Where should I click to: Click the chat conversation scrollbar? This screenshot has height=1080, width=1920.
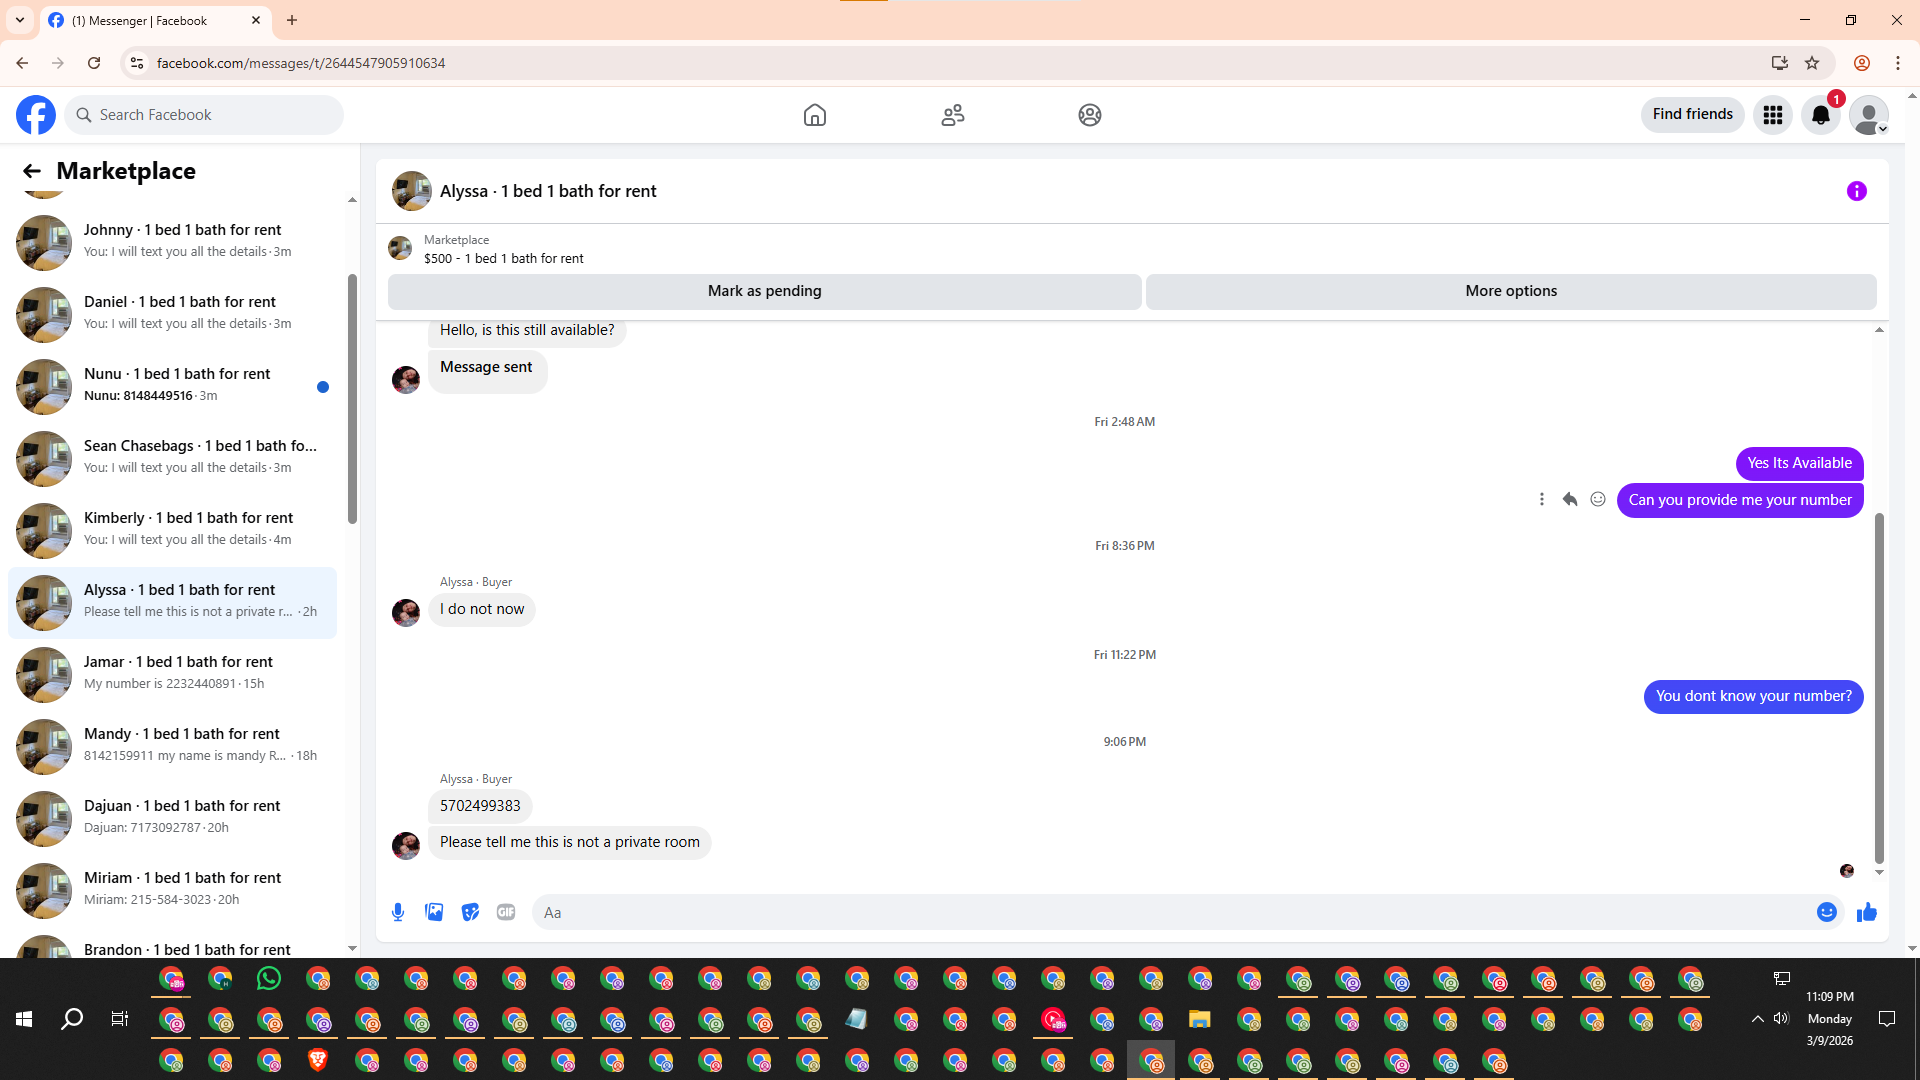1879,688
